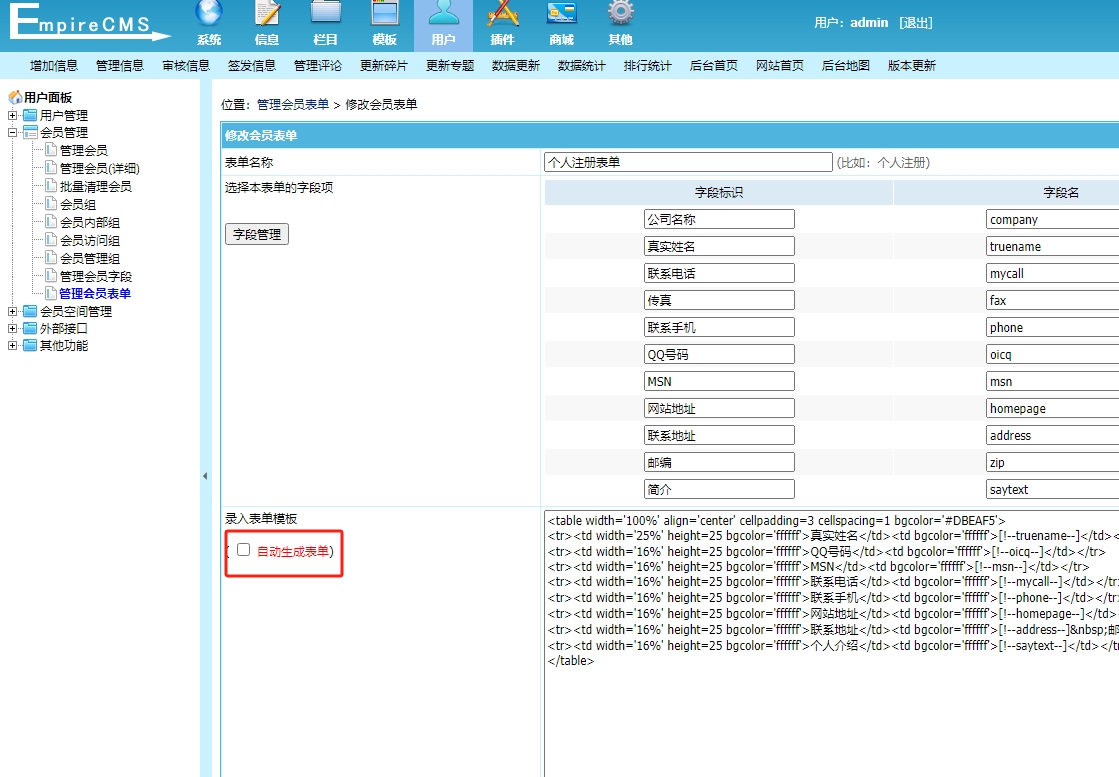Click the 表单名称 input field
This screenshot has width=1119, height=777.
[685, 160]
